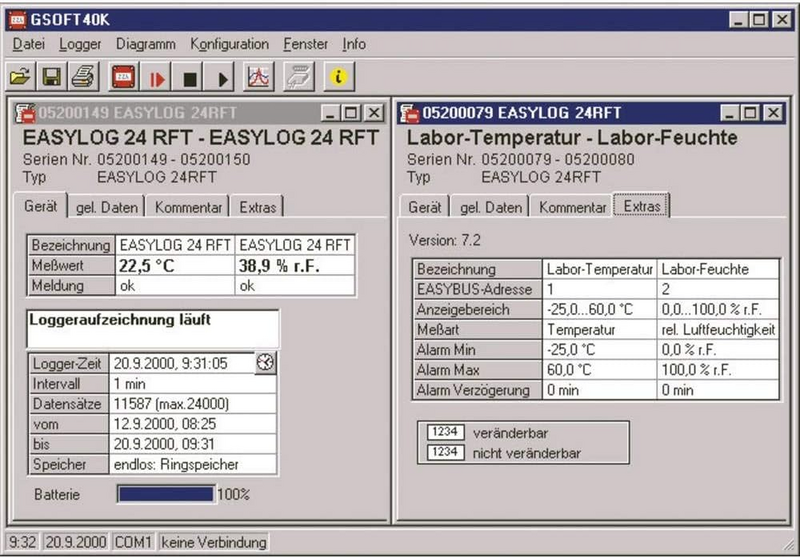This screenshot has height=558, width=800.
Task: Open the Fenster menu
Action: tap(305, 44)
